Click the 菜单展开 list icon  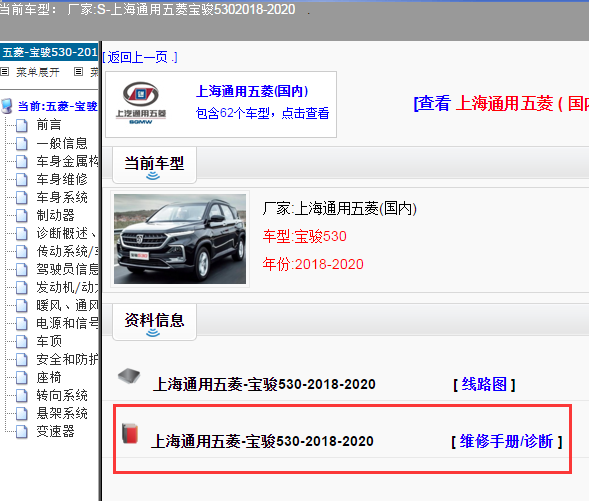[5, 71]
